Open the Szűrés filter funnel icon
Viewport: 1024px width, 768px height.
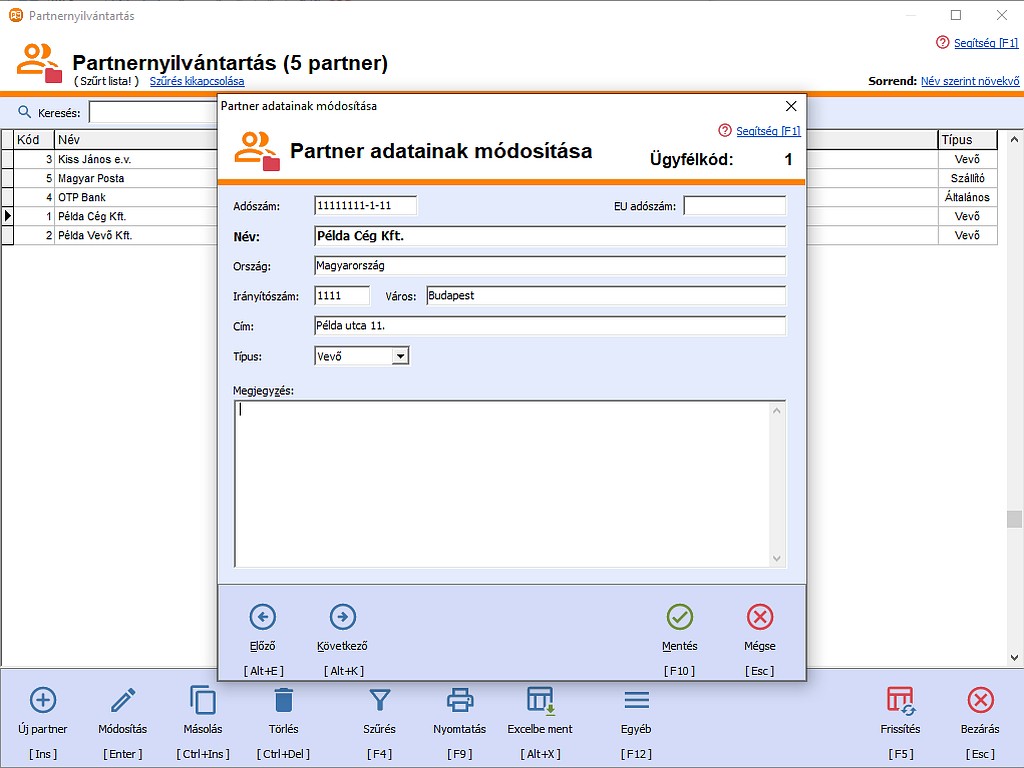pyautogui.click(x=380, y=700)
